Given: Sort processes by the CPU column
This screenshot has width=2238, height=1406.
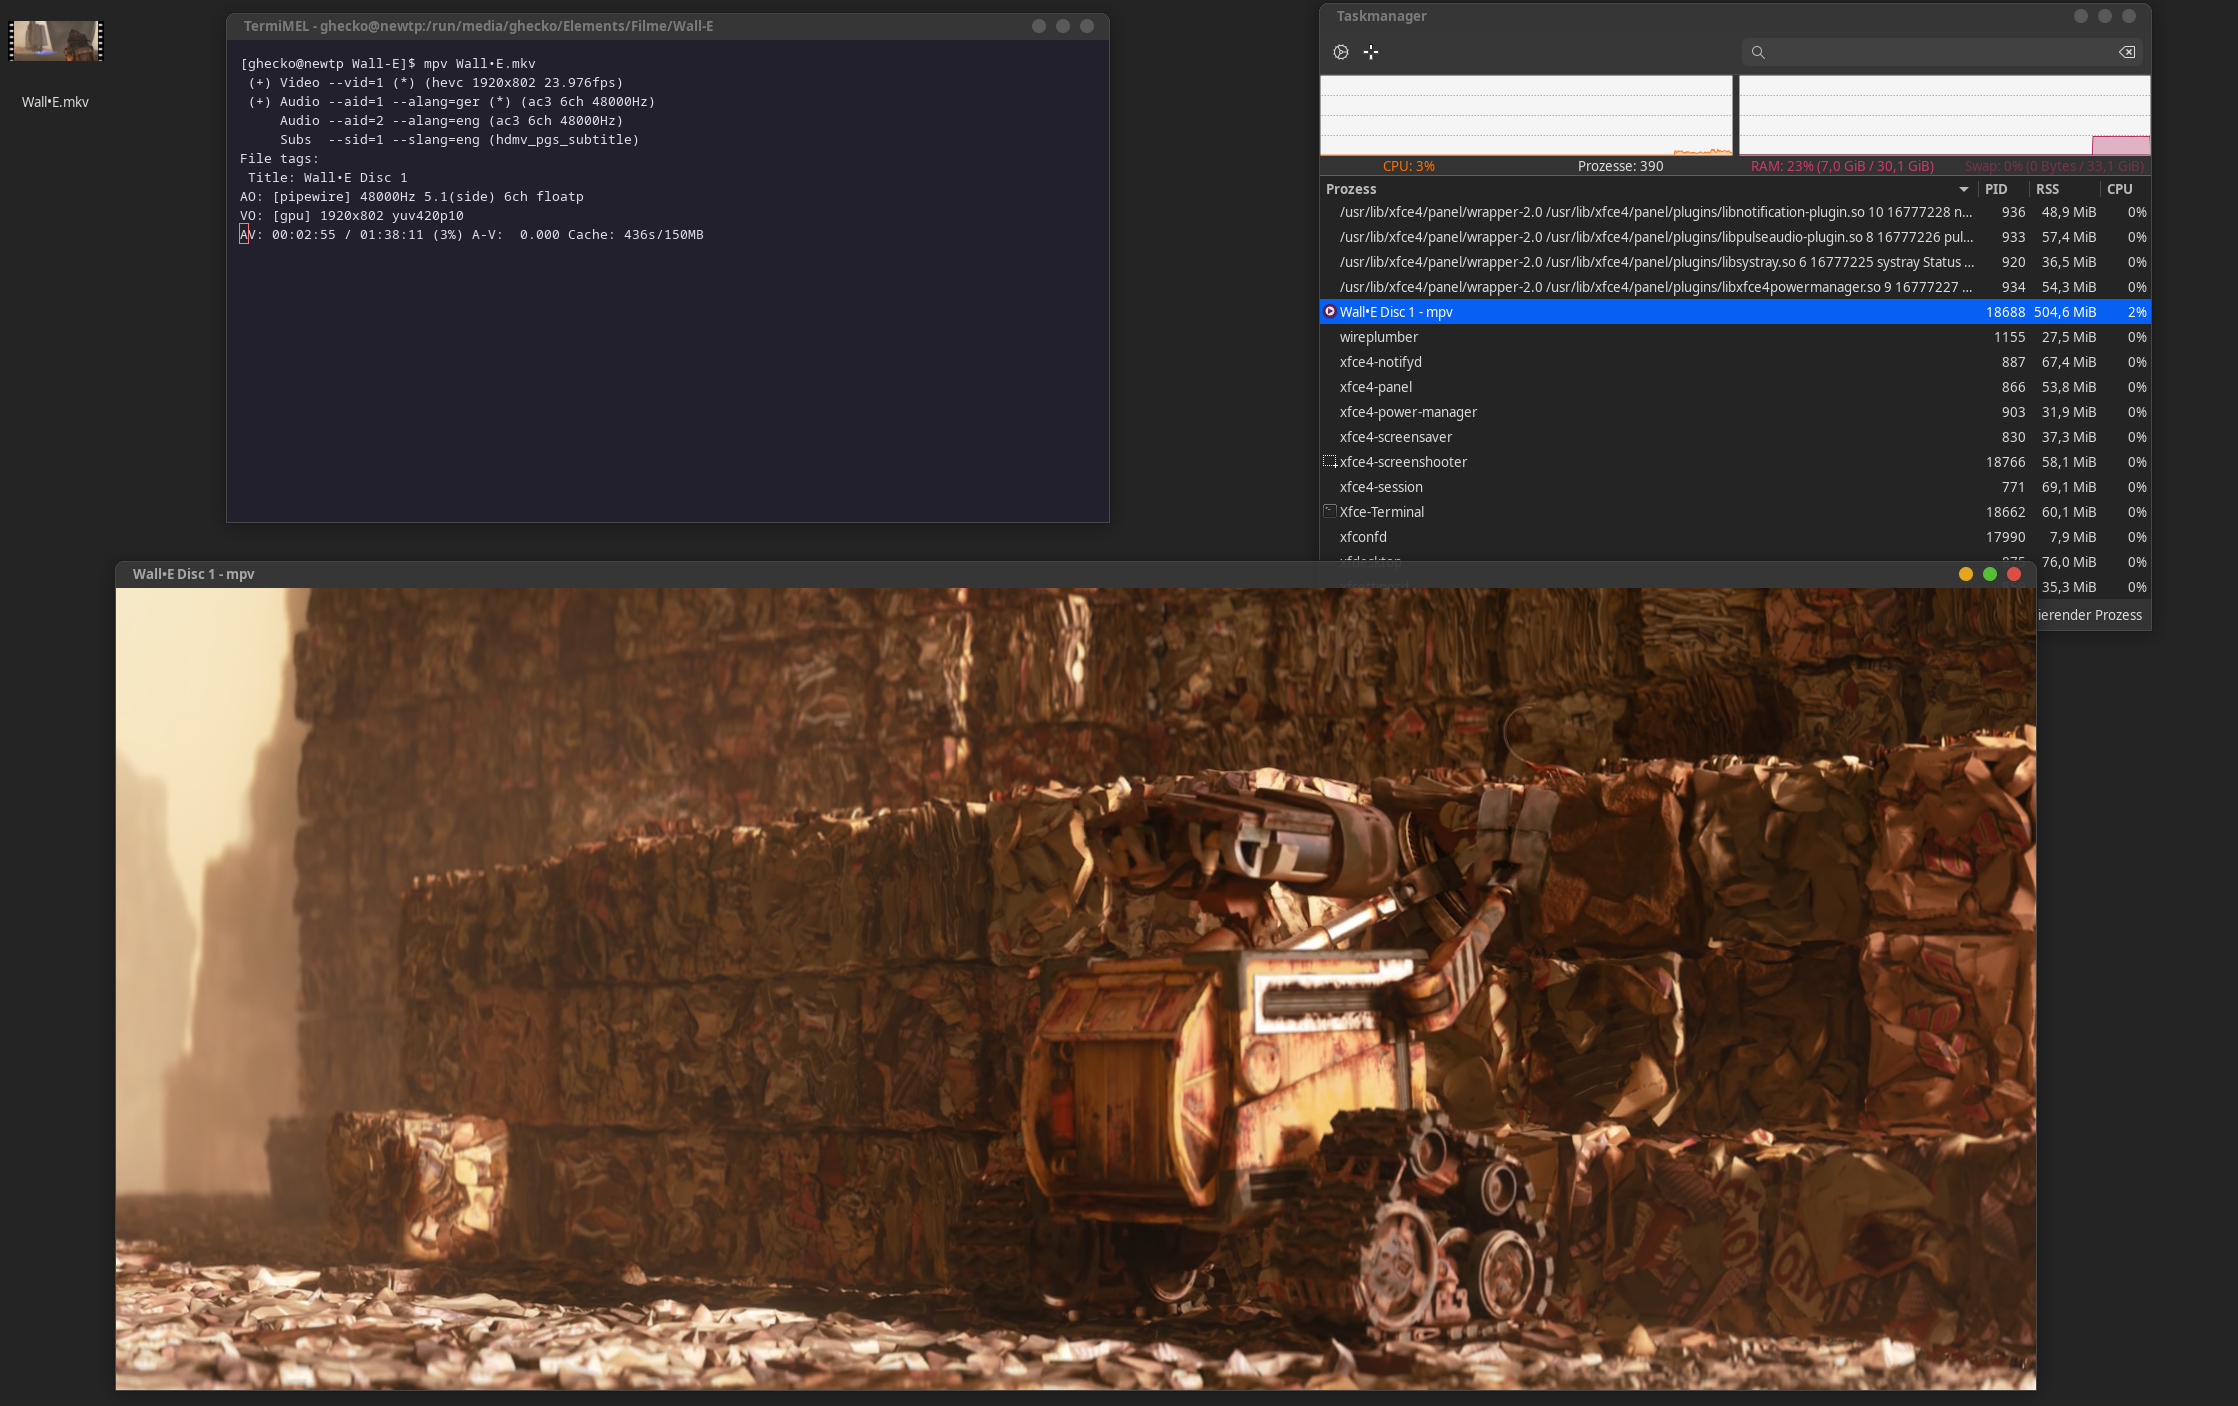Looking at the screenshot, I should click(x=2125, y=189).
